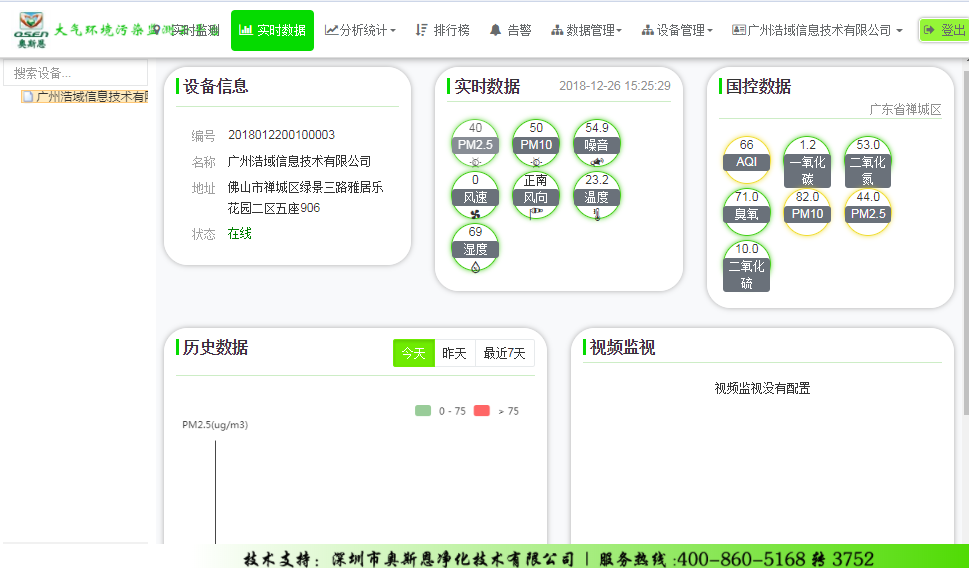The image size is (969, 568).
Task: Toggle the > 75 red legend
Action: pyautogui.click(x=496, y=411)
